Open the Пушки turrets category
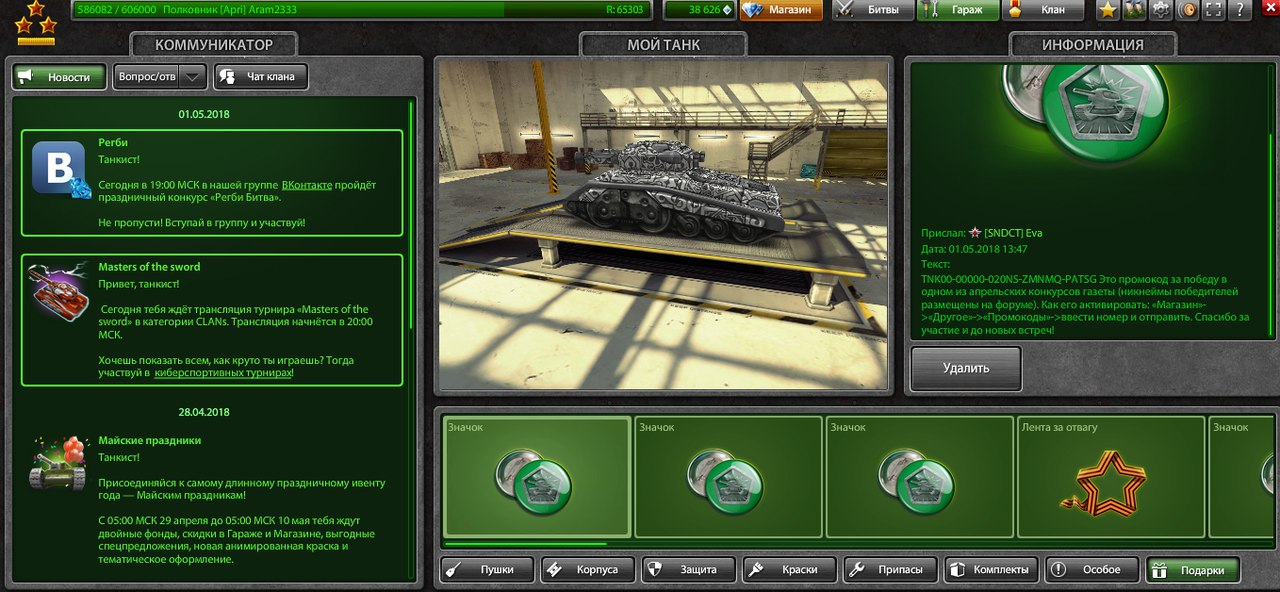Screen dimensions: 1280x592 487,570
